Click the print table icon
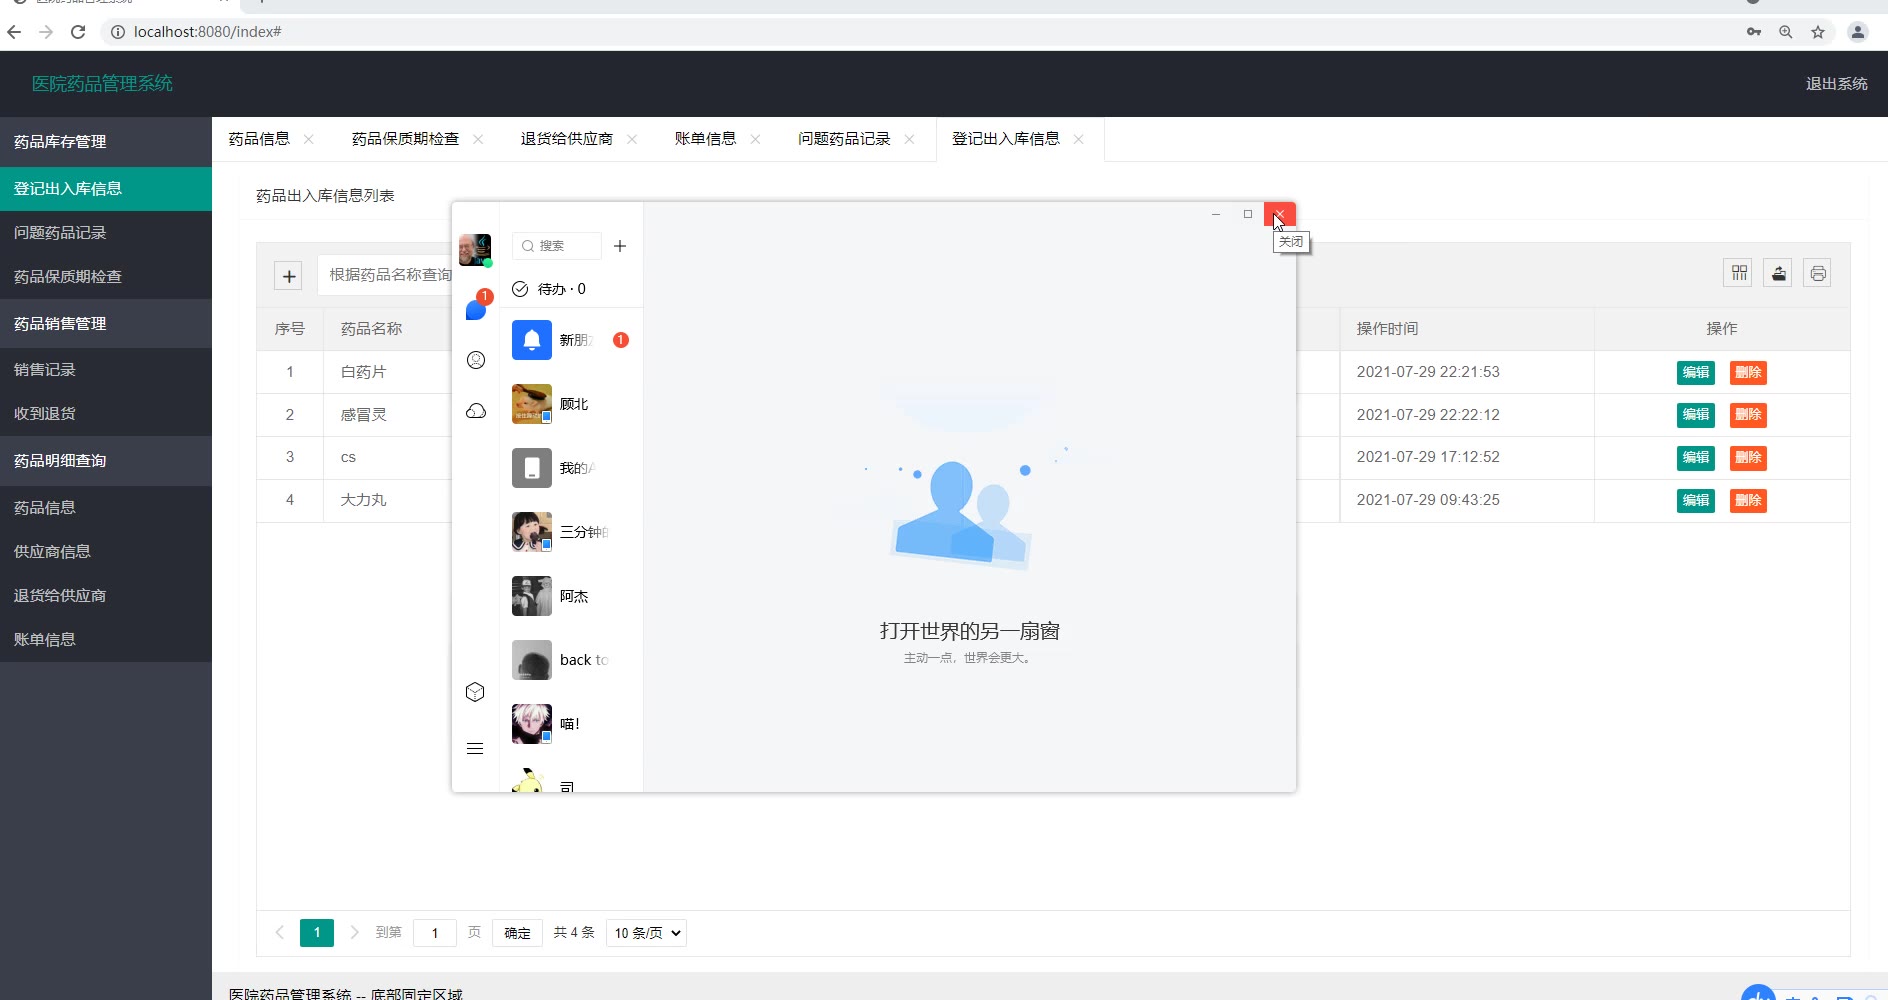Viewport: 1888px width, 1000px height. pyautogui.click(x=1818, y=273)
